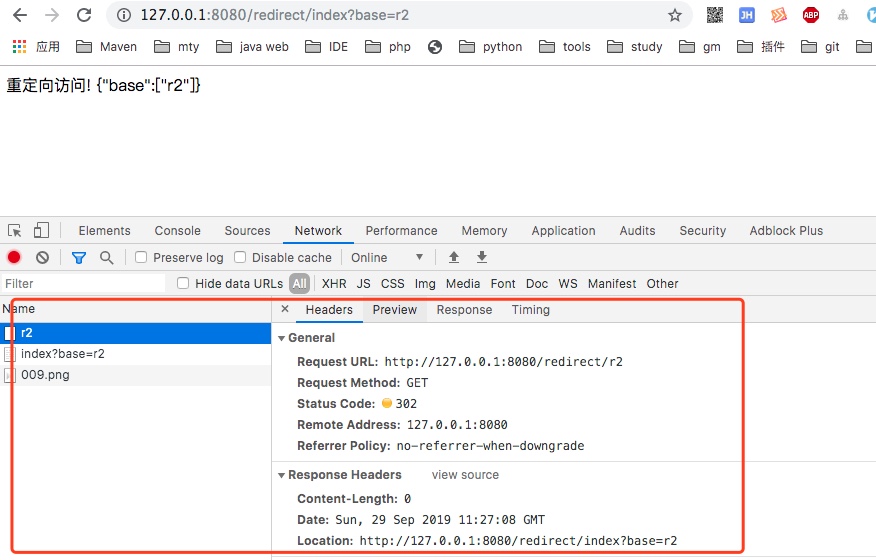Click the Filter text field
Screen dimensions: 876x560
pyautogui.click(x=82, y=283)
